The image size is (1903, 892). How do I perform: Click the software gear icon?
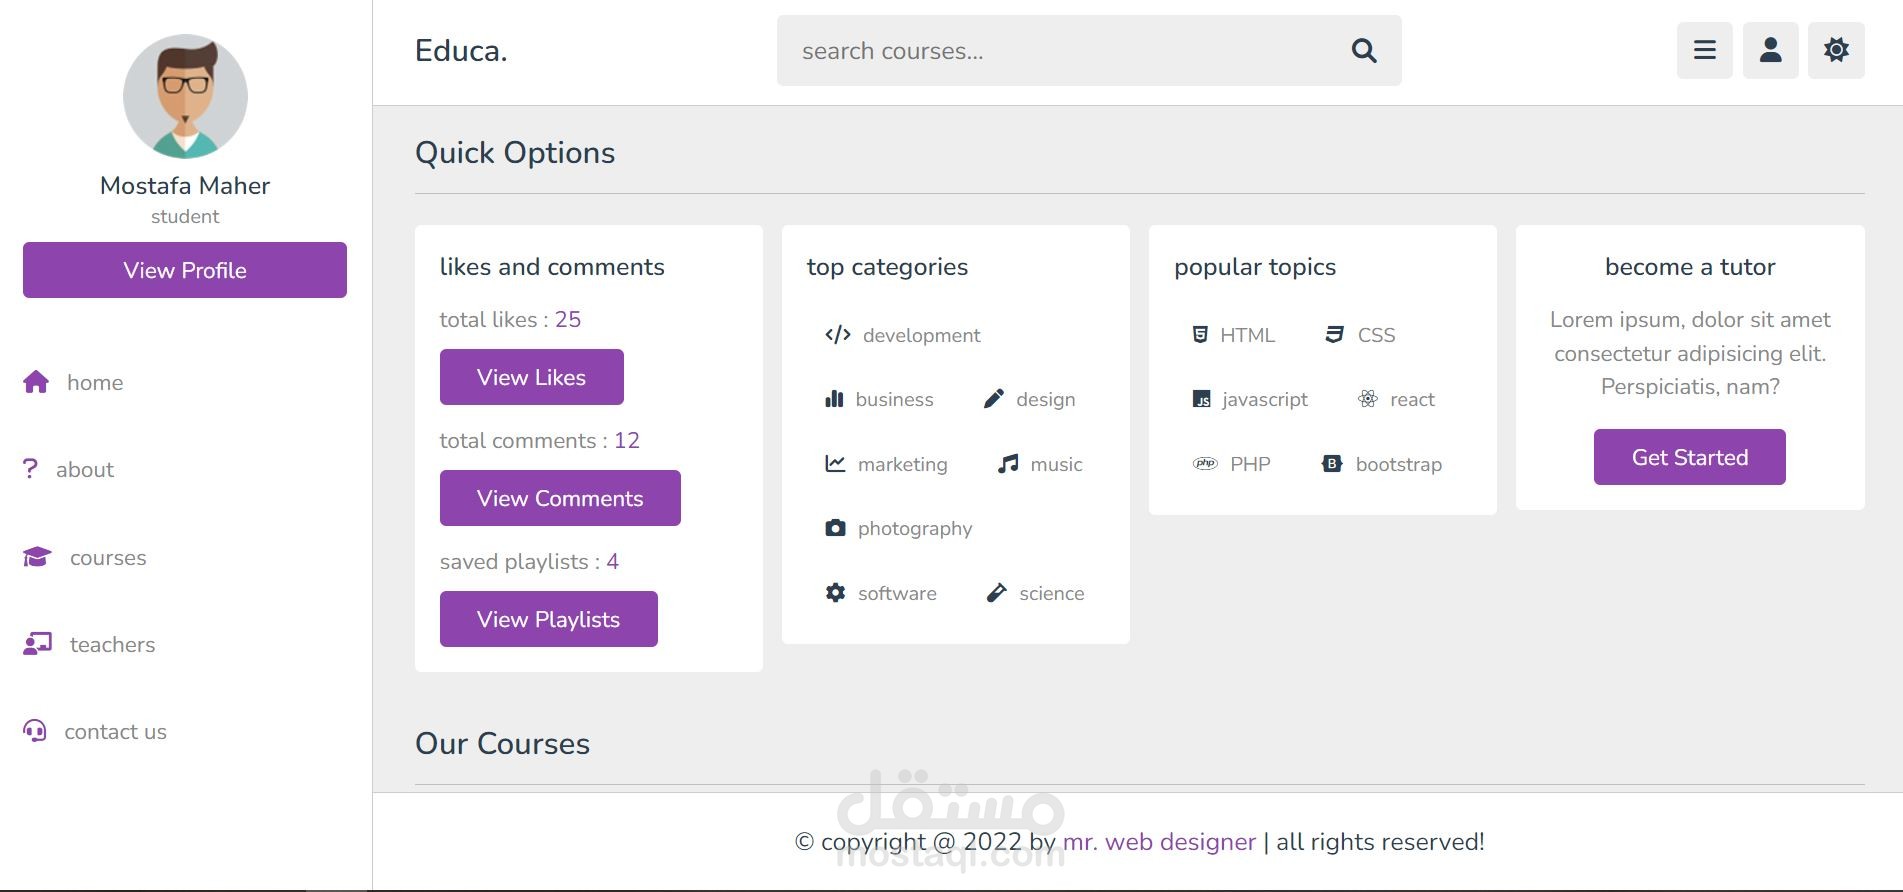(835, 593)
